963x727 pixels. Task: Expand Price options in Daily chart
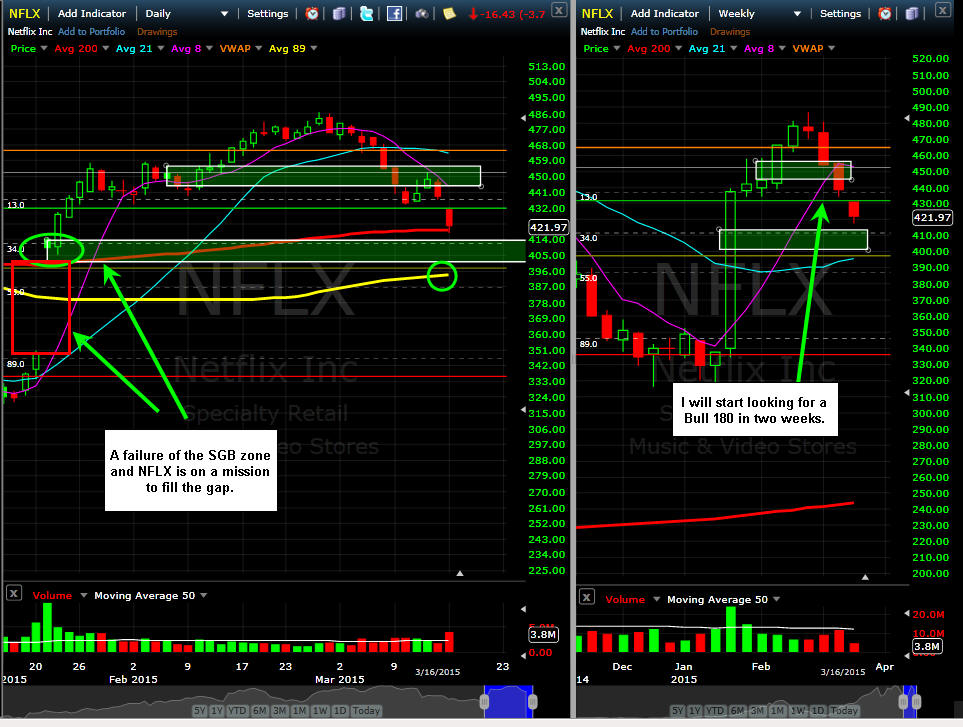tap(44, 49)
